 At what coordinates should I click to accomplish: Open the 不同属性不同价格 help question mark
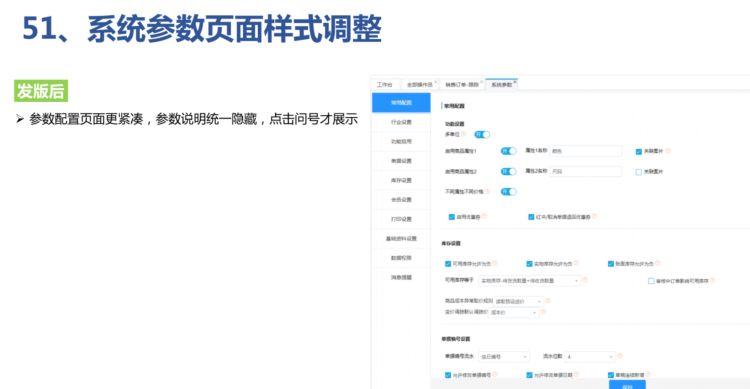click(487, 191)
